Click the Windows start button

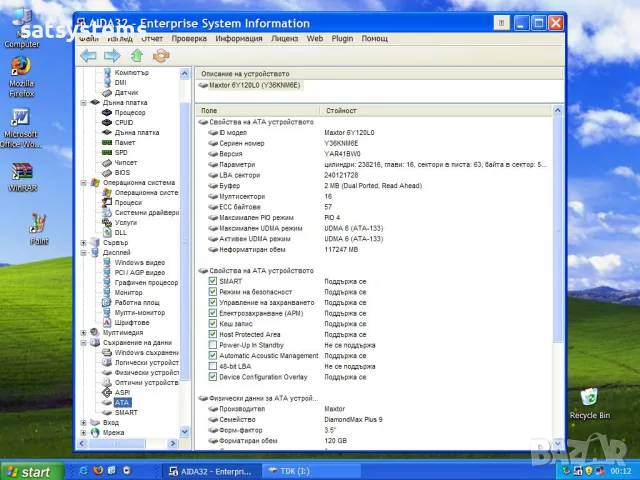32,471
